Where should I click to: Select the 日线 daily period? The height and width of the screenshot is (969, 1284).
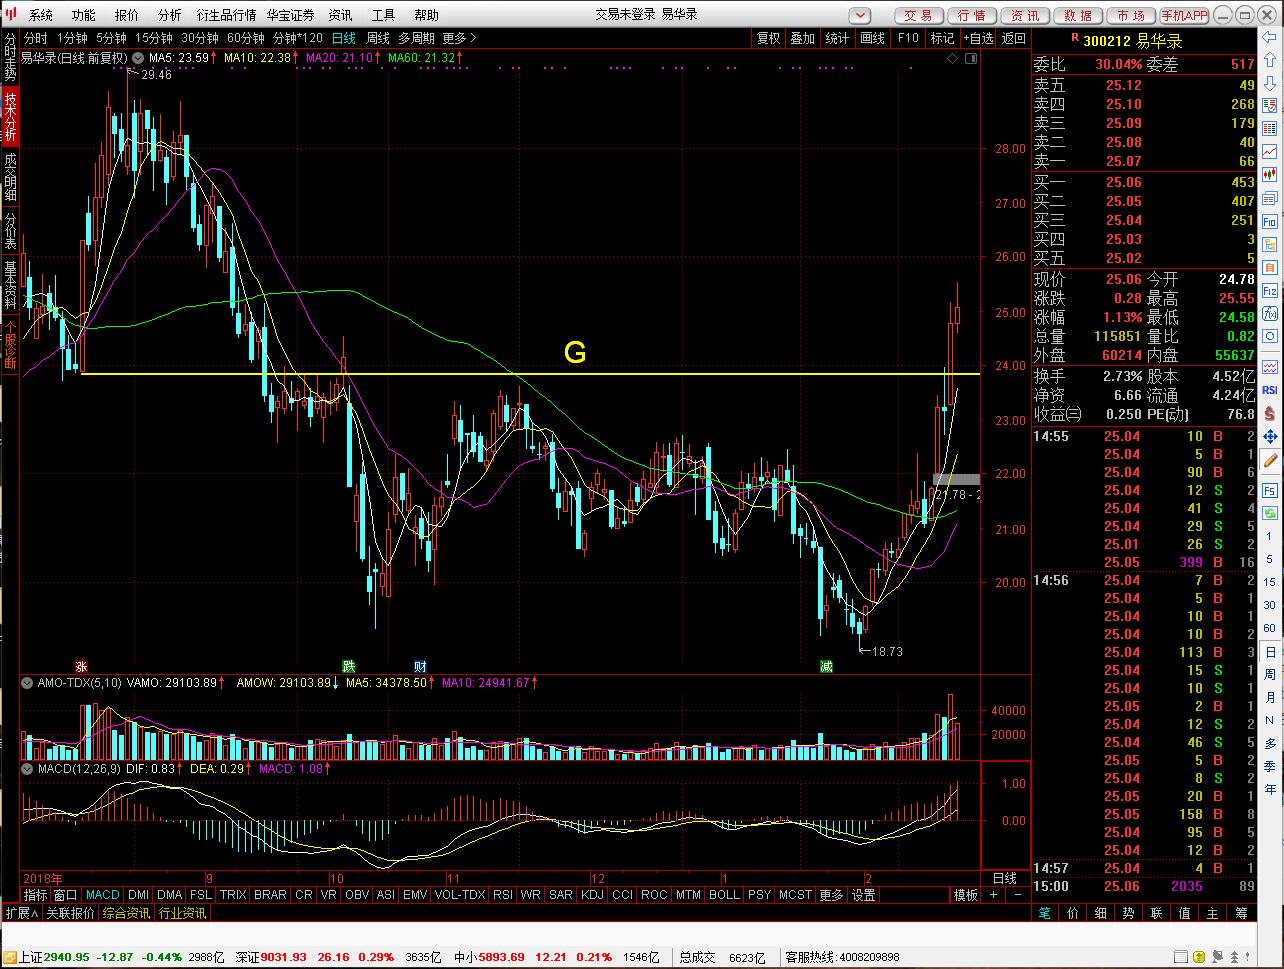click(x=344, y=38)
